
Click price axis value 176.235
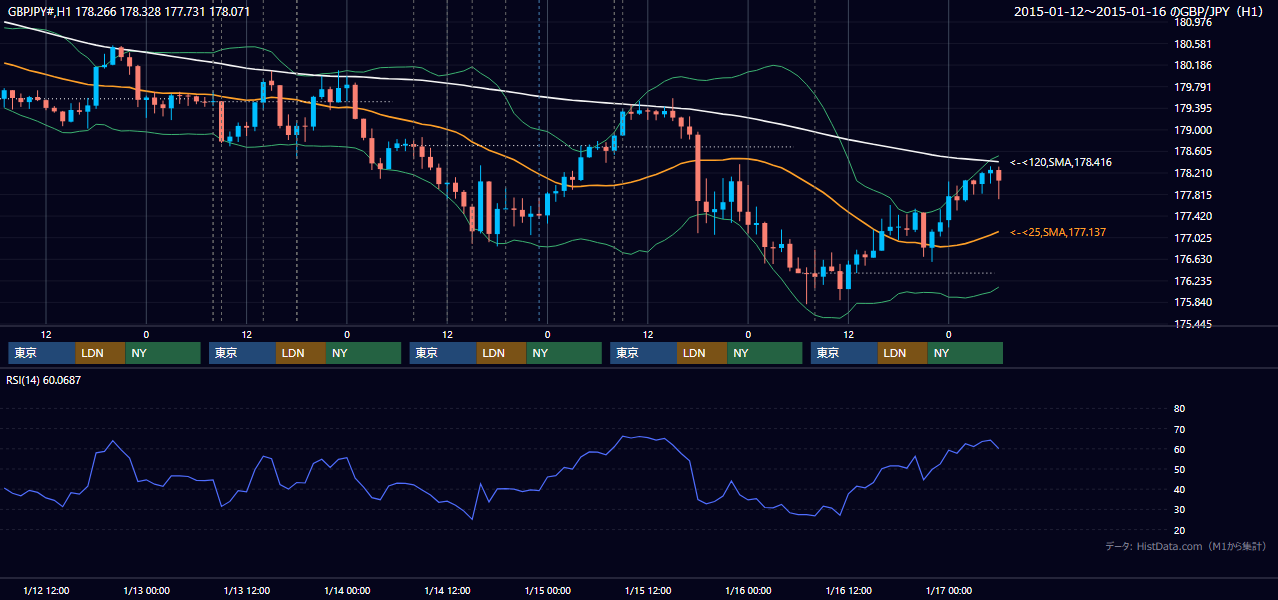pyautogui.click(x=1193, y=281)
